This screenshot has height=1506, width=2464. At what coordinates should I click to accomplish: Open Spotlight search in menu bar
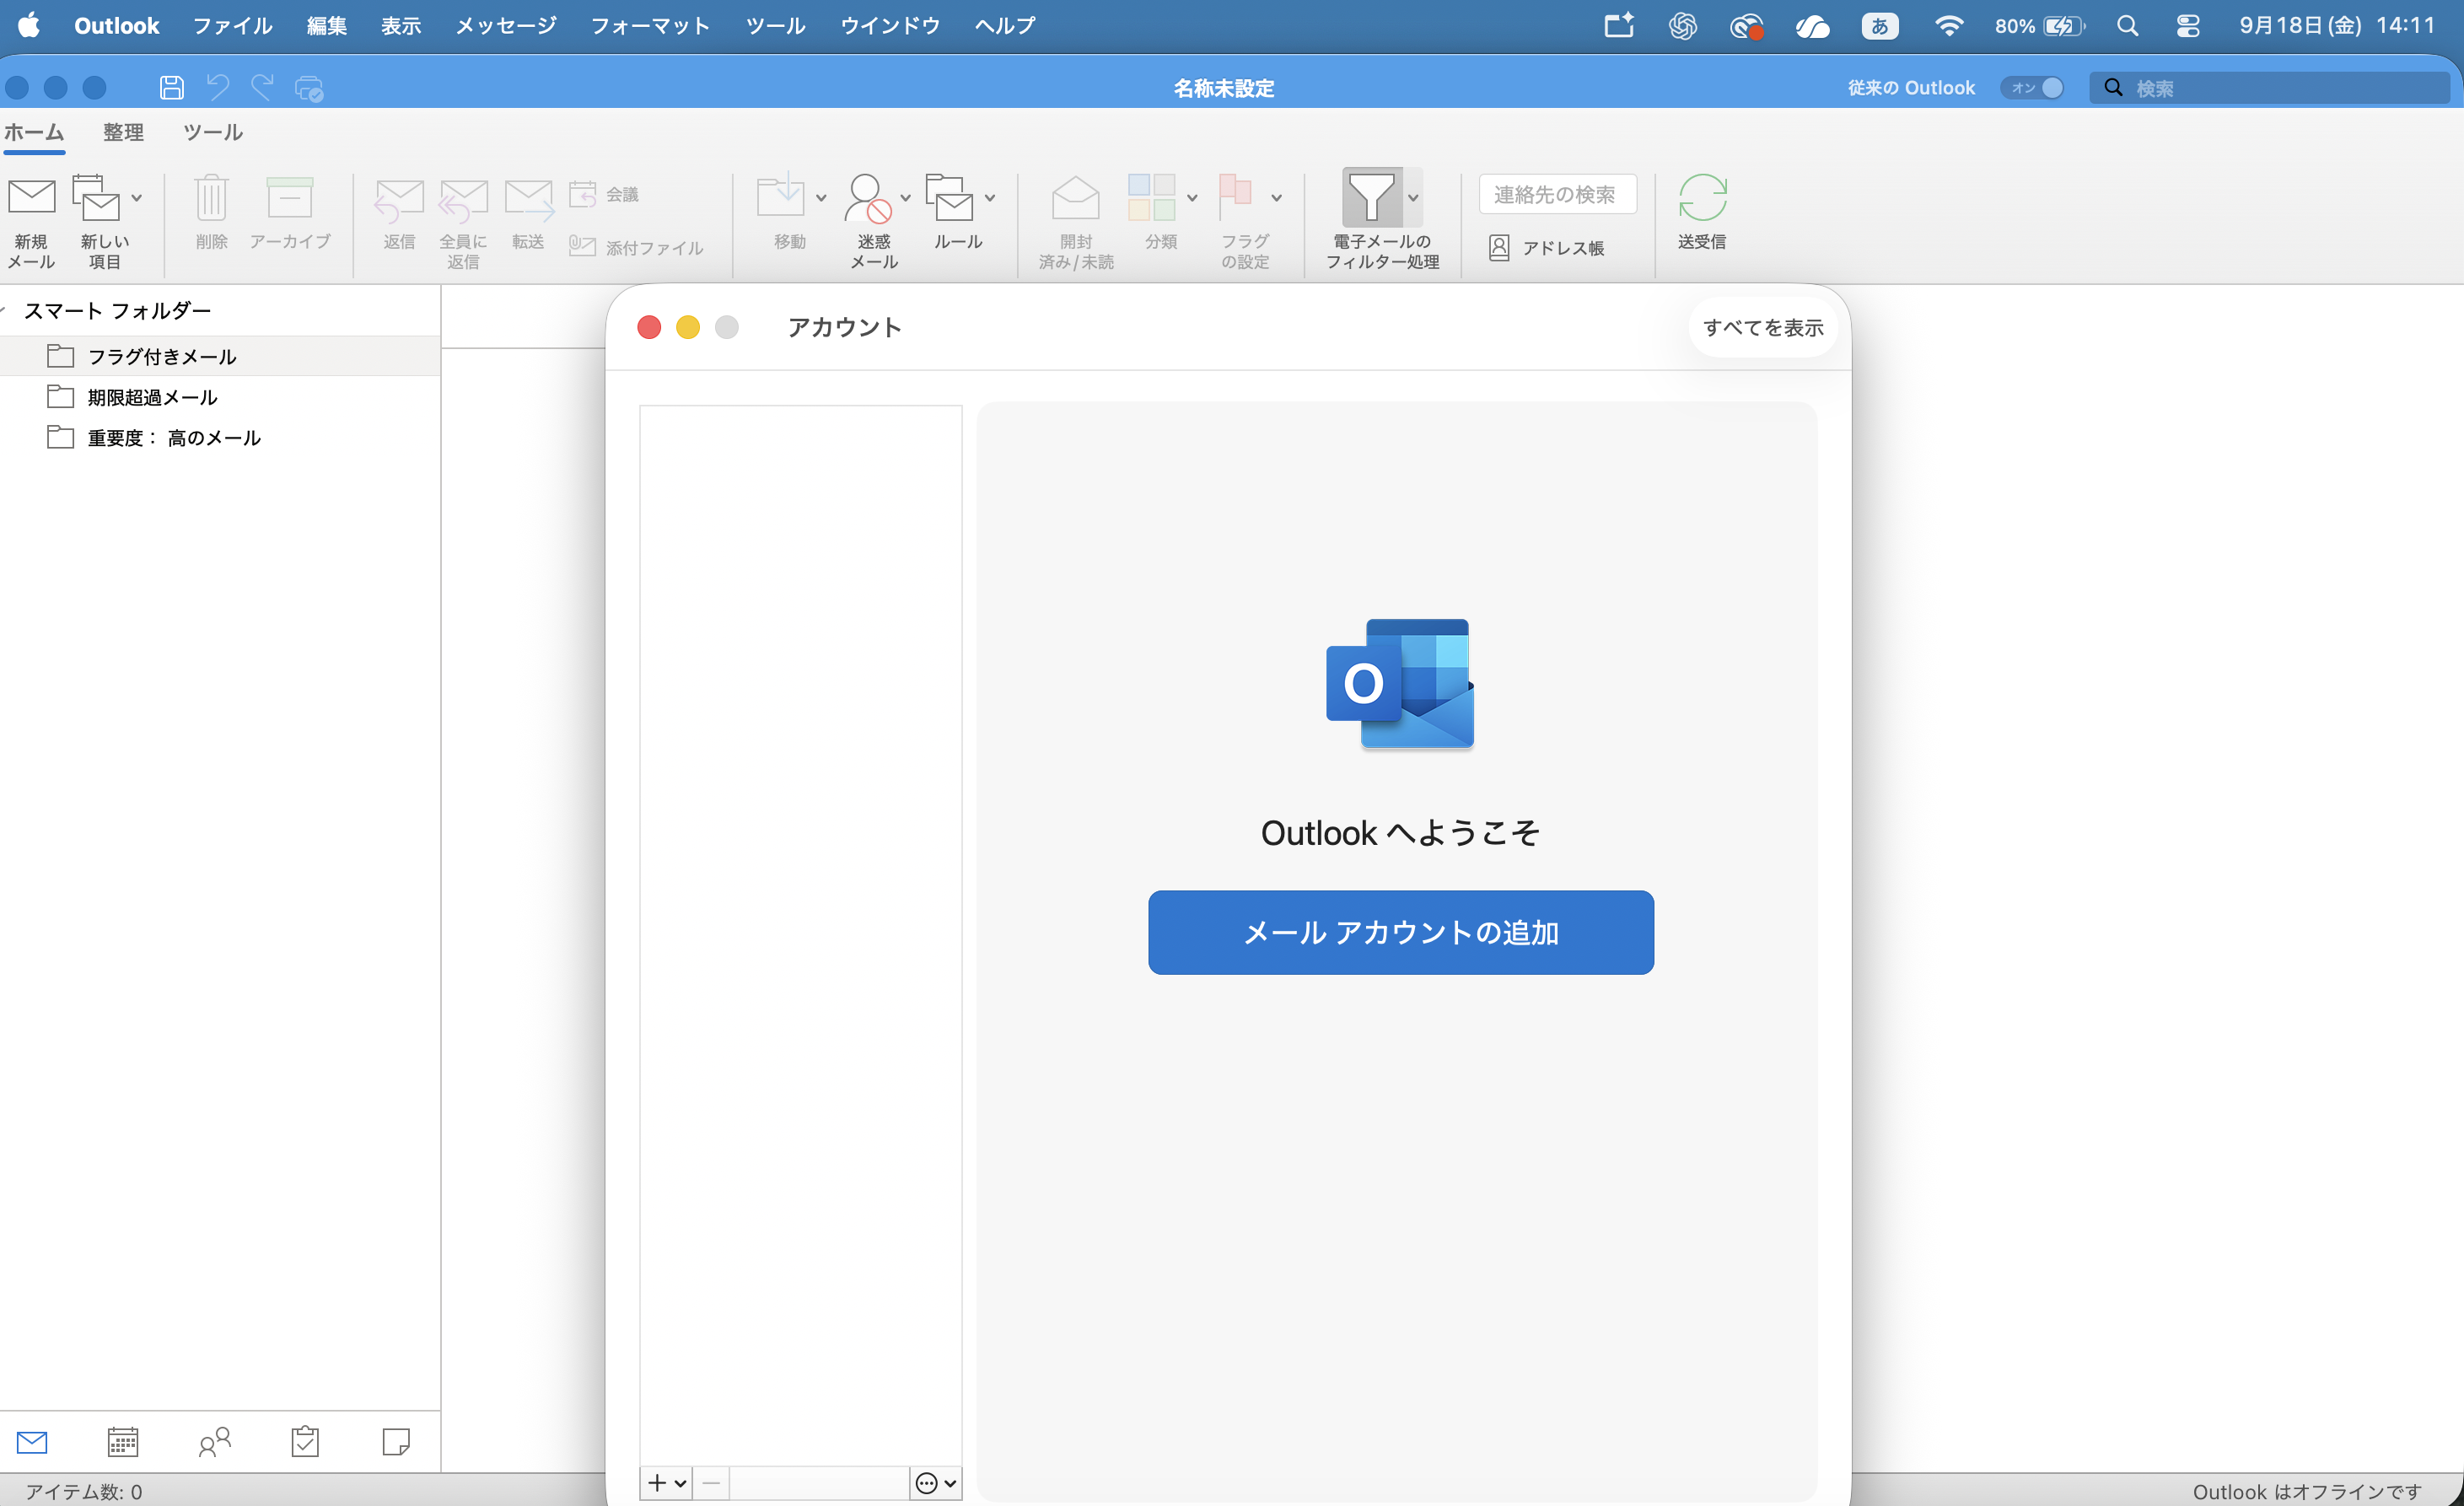tap(2127, 26)
